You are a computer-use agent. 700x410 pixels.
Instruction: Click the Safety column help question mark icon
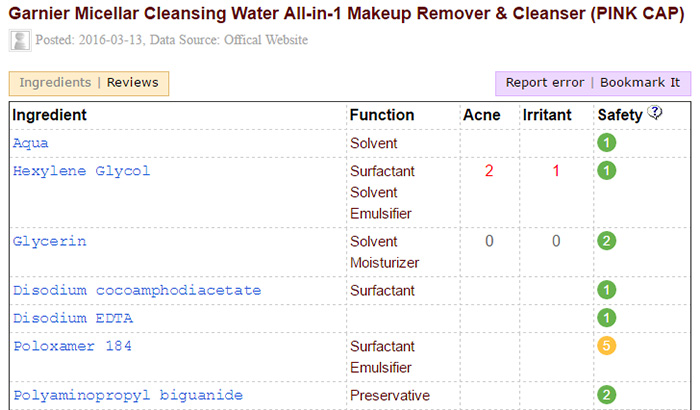coord(655,113)
